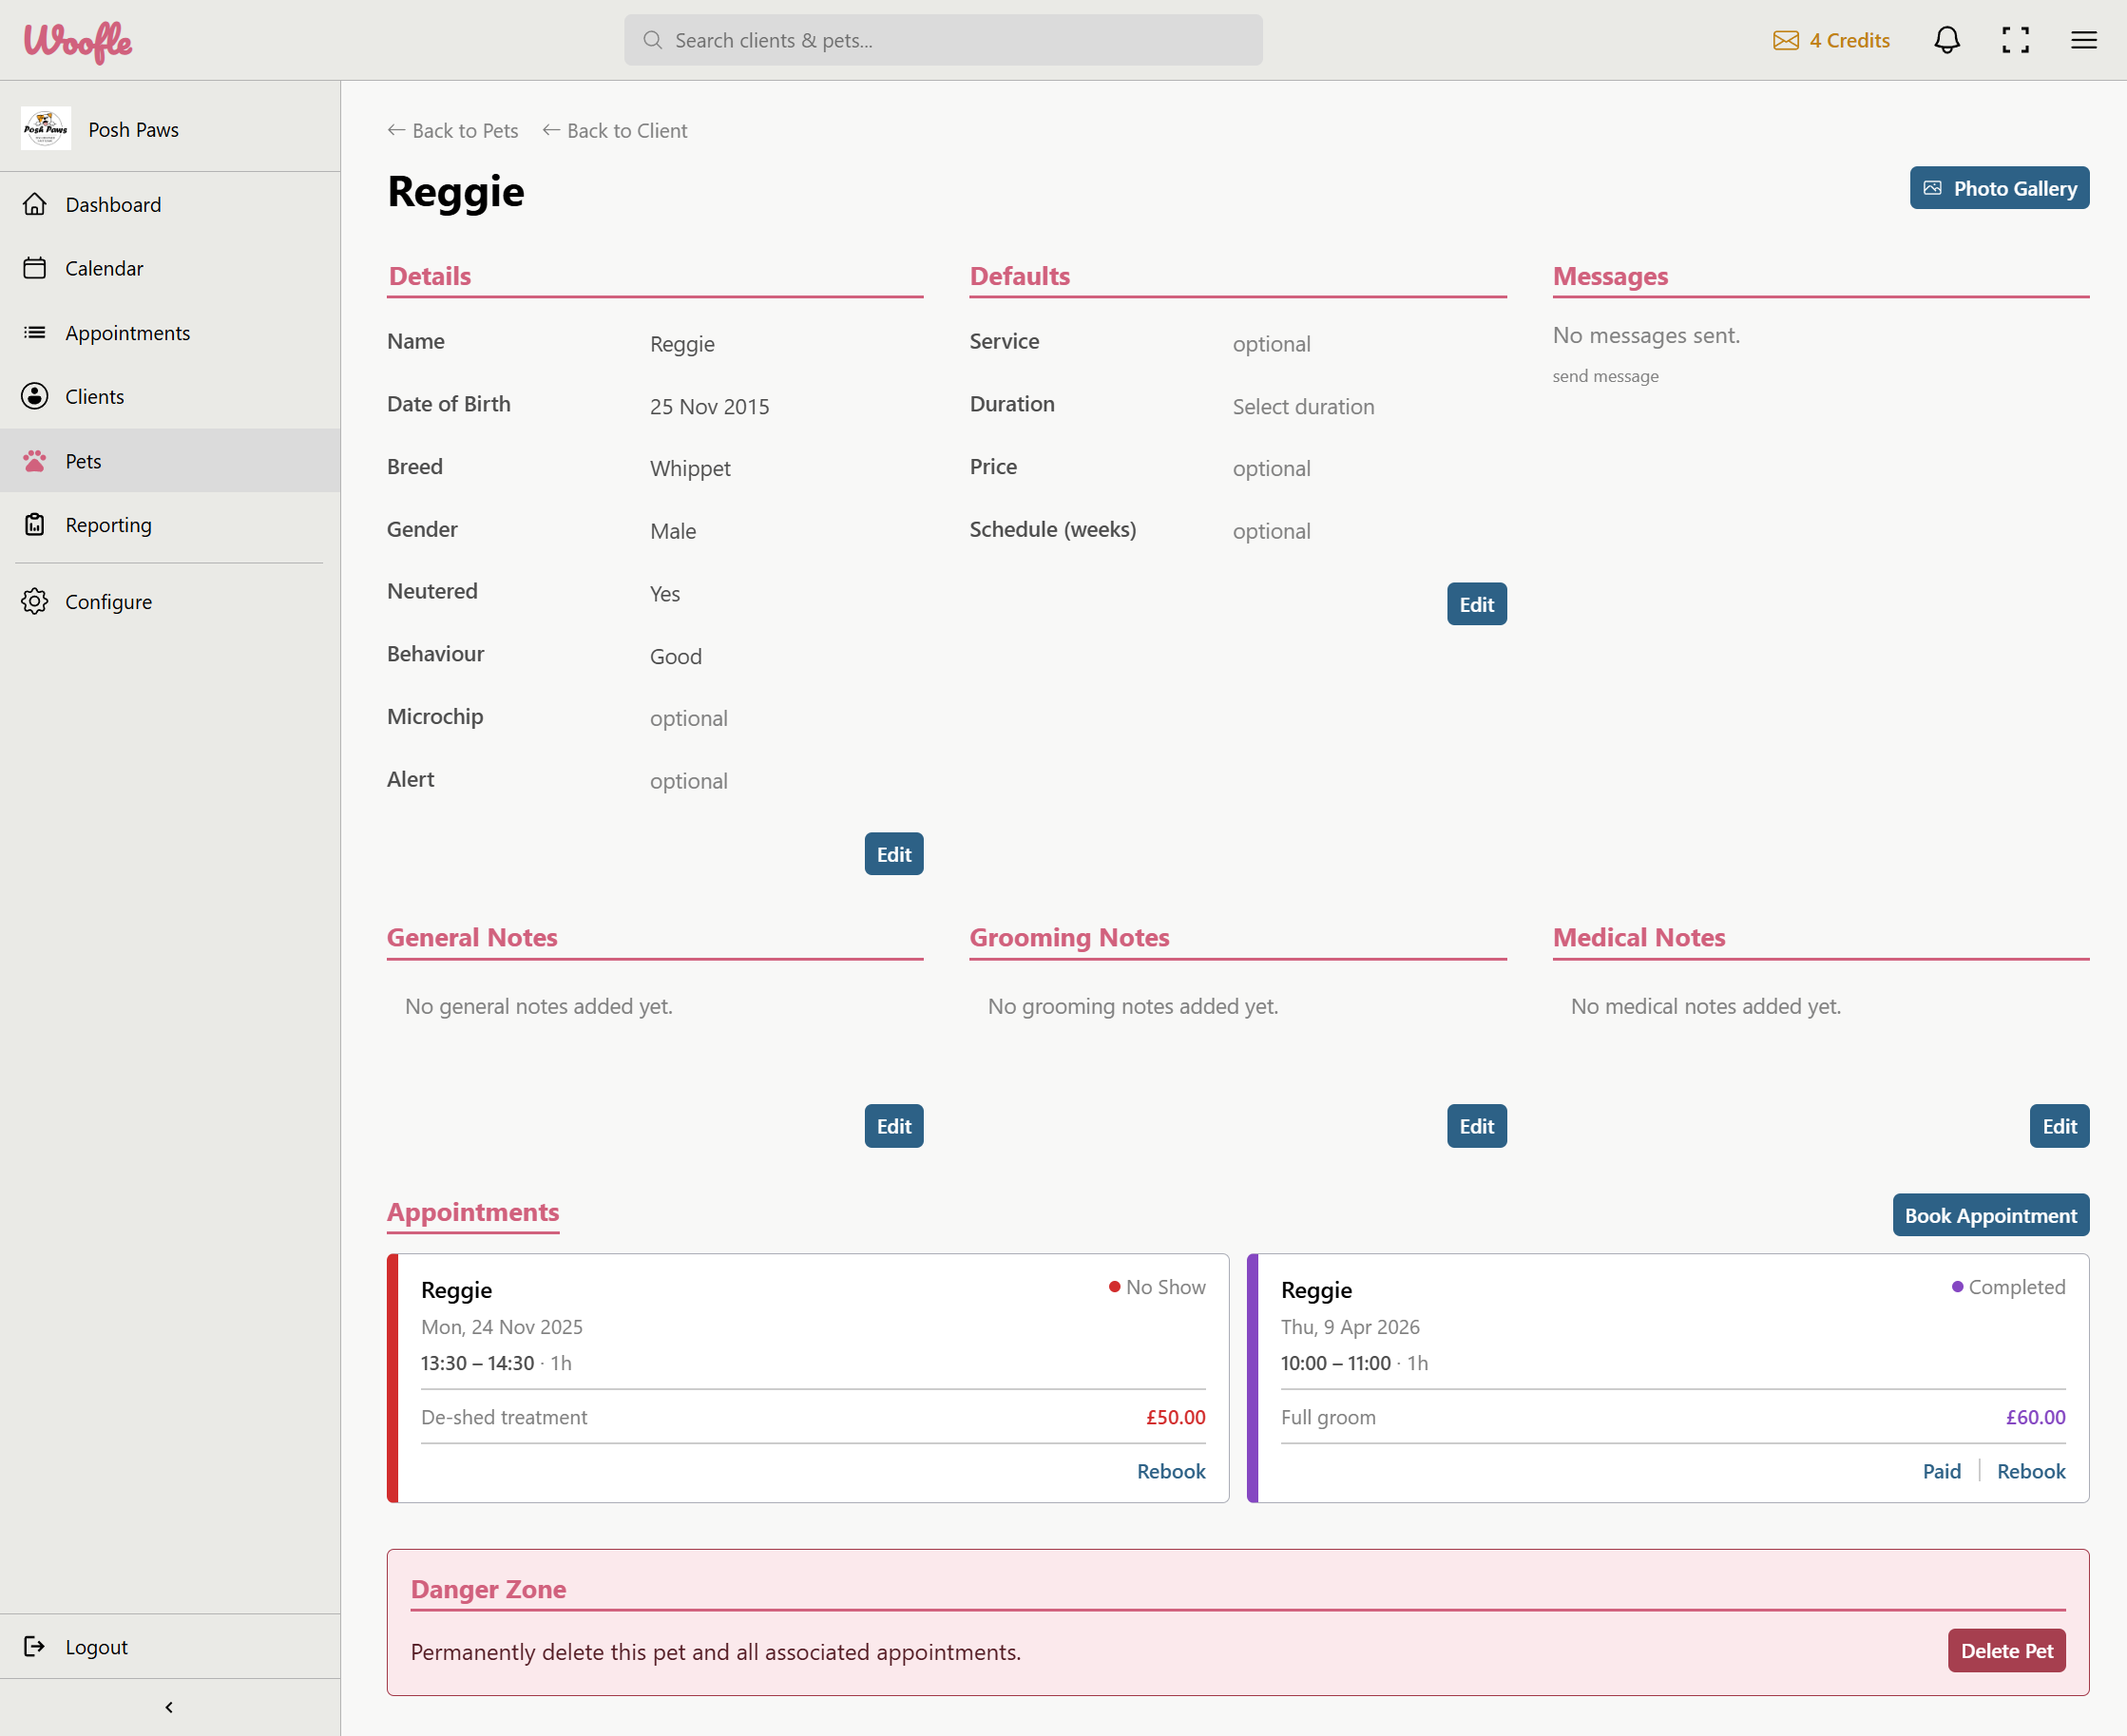Rebook the No Show appointment
The width and height of the screenshot is (2127, 1736).
click(1171, 1471)
